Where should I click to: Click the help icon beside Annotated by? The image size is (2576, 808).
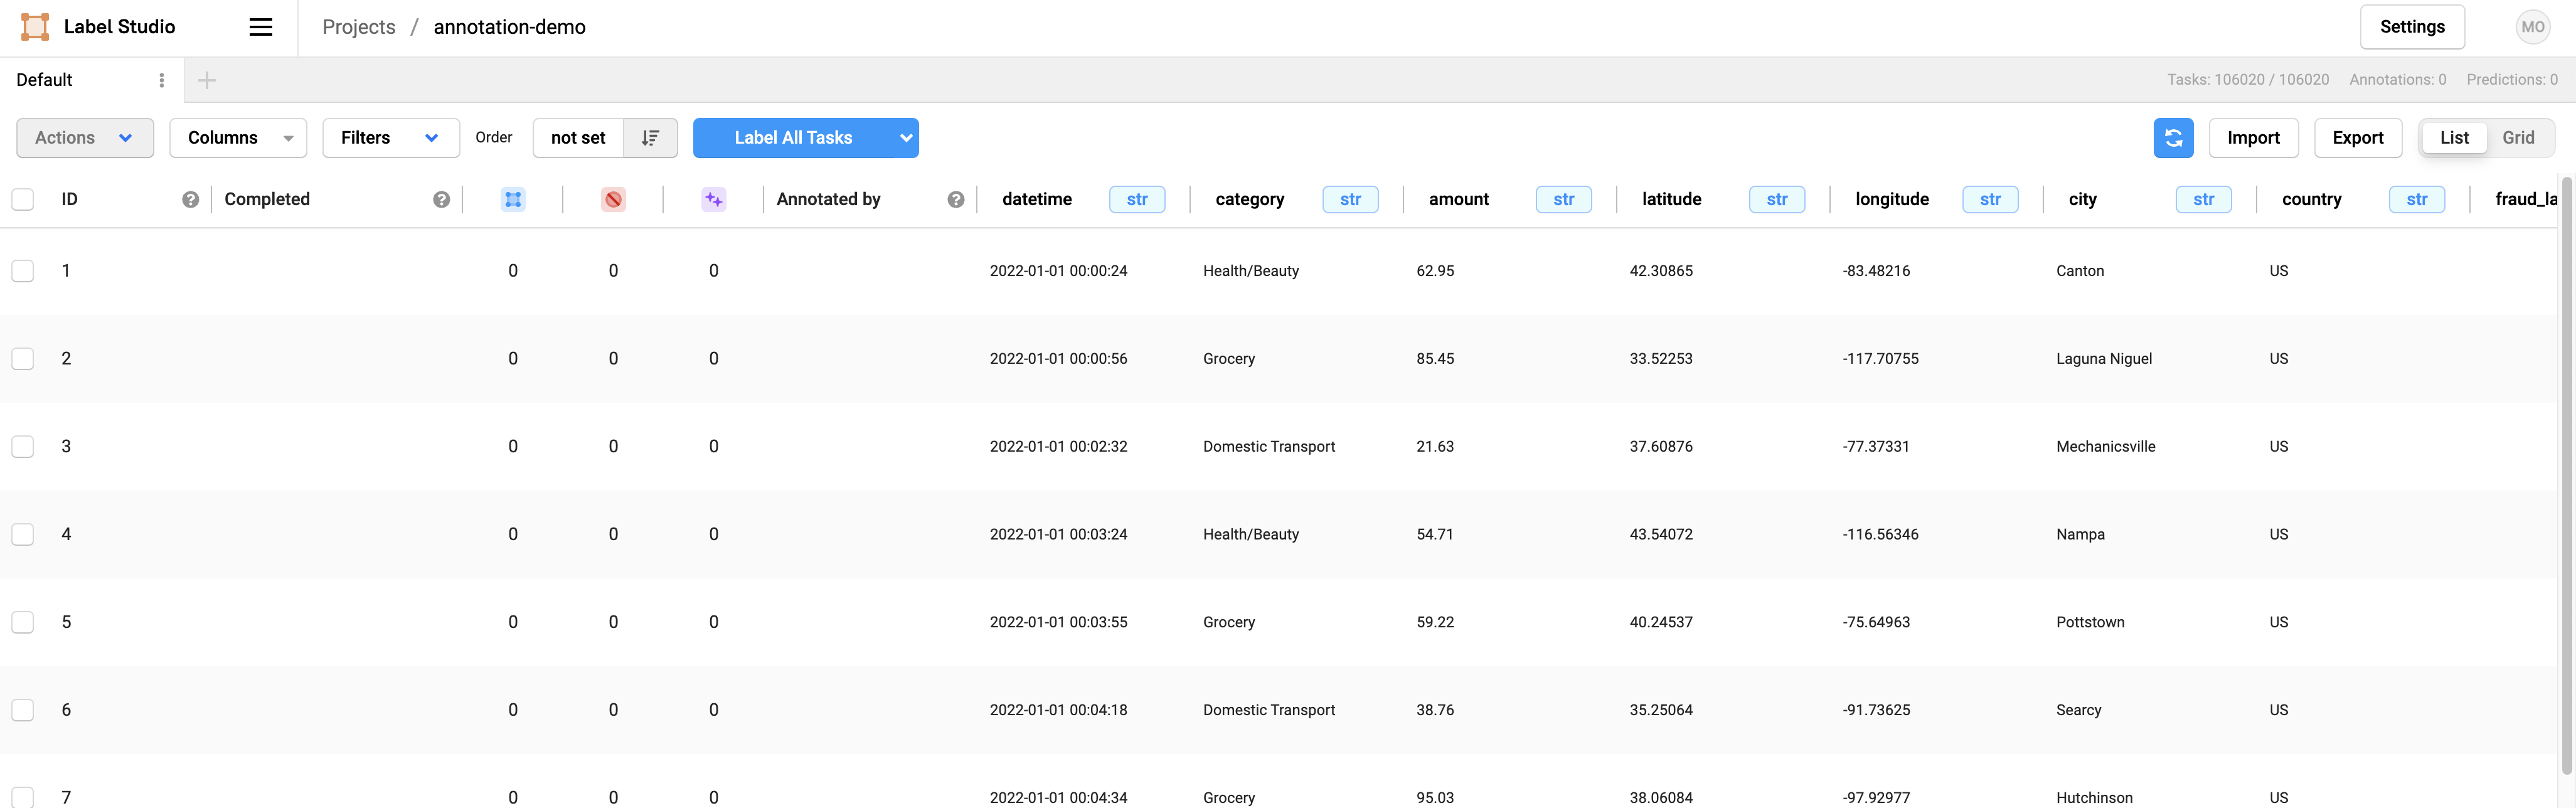[x=955, y=199]
